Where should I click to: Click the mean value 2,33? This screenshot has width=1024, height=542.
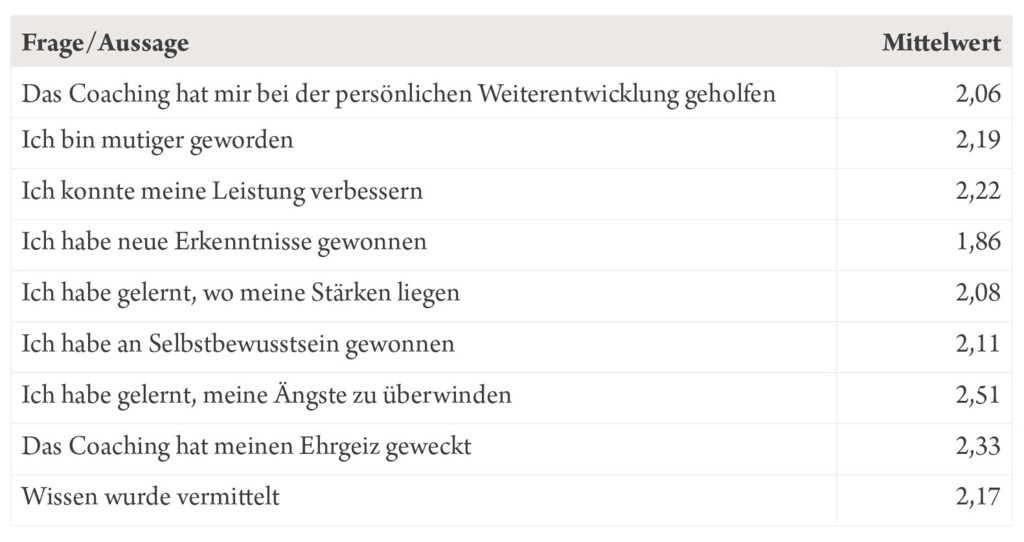coord(978,445)
